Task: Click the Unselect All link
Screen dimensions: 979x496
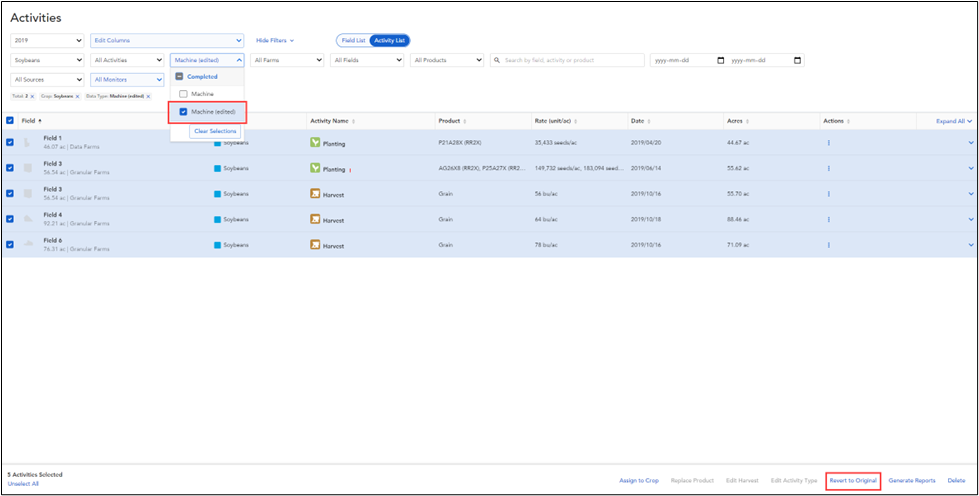Action: pyautogui.click(x=23, y=484)
